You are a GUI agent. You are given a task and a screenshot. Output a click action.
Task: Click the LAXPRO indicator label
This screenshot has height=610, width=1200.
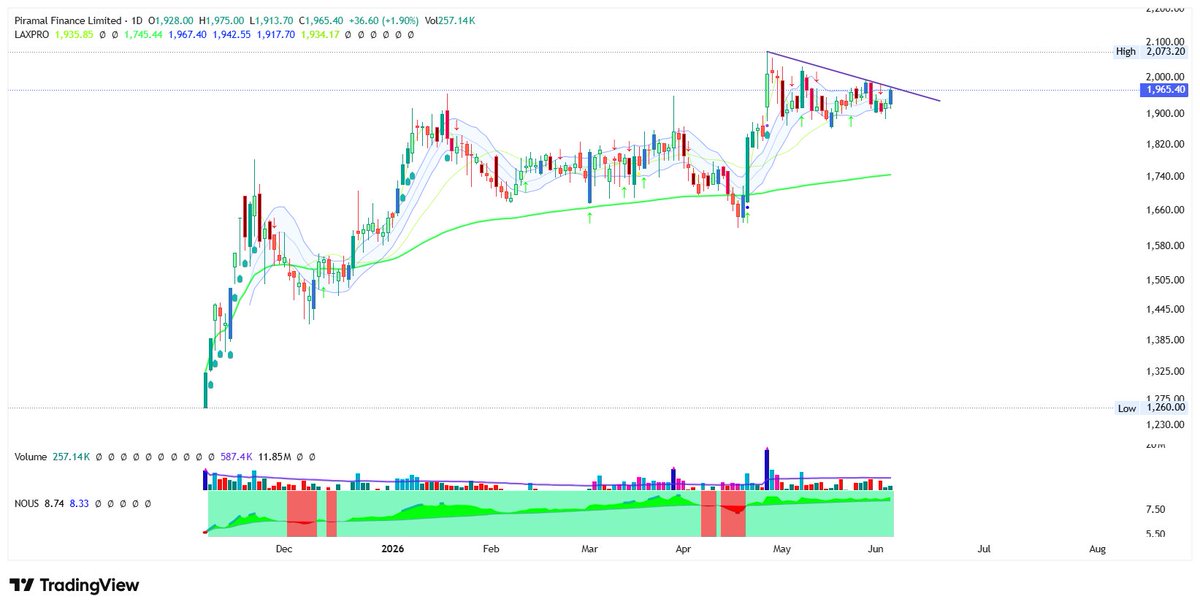point(33,34)
